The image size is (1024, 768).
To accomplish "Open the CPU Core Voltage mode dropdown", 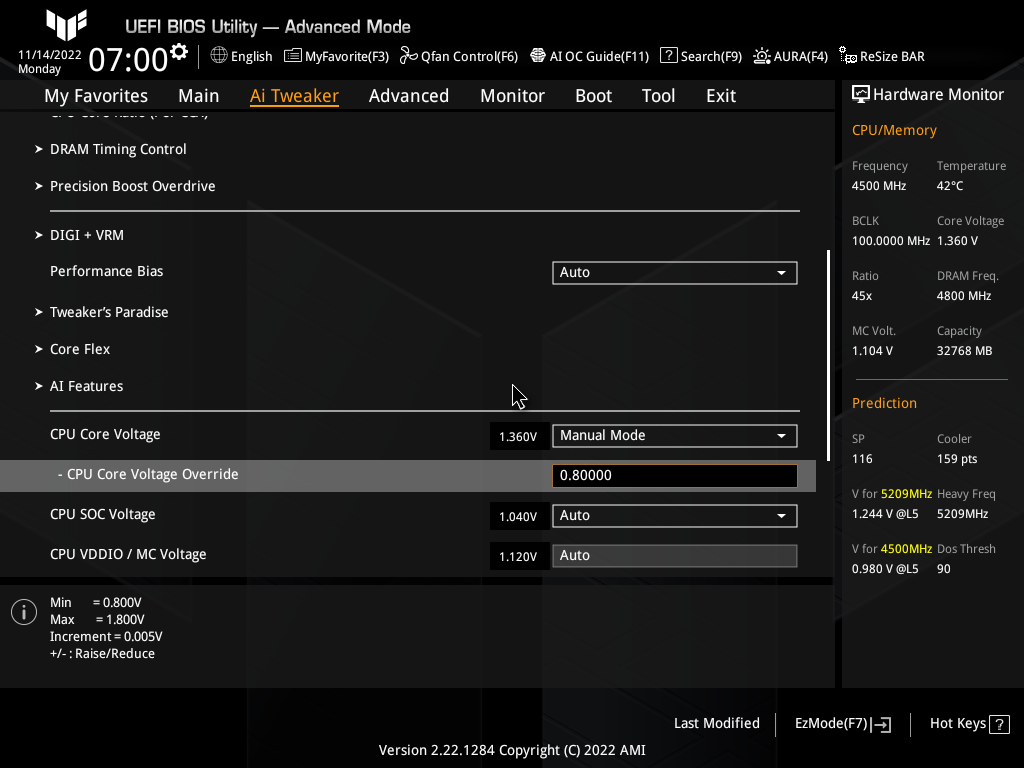I will [674, 435].
